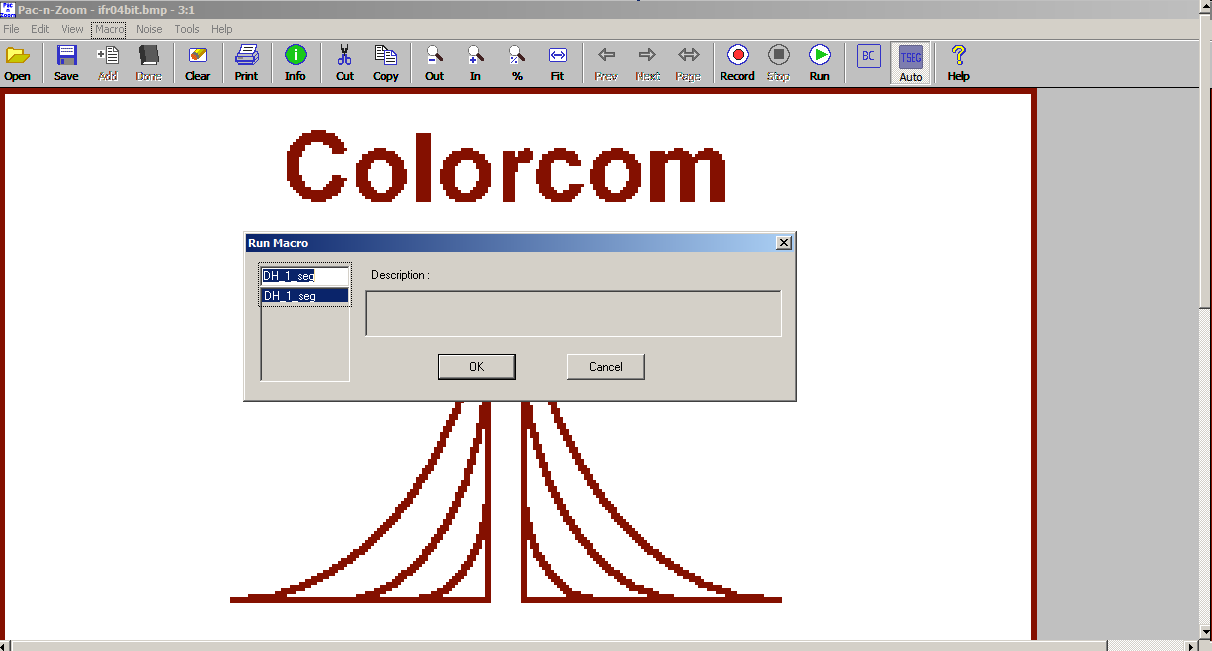Open the Help question mark icon
Image resolution: width=1212 pixels, height=651 pixels.
pyautogui.click(x=959, y=63)
